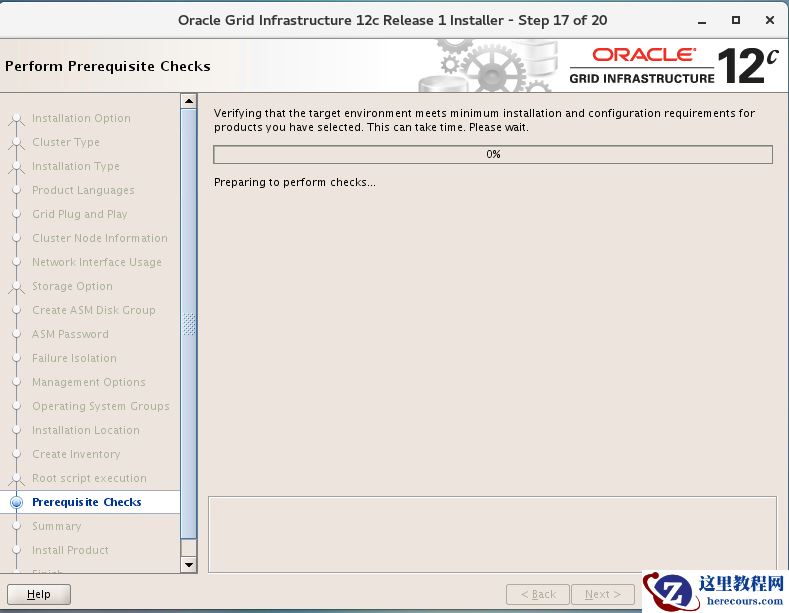Select Network Interface Usage step
This screenshot has width=789, height=613.
[97, 262]
